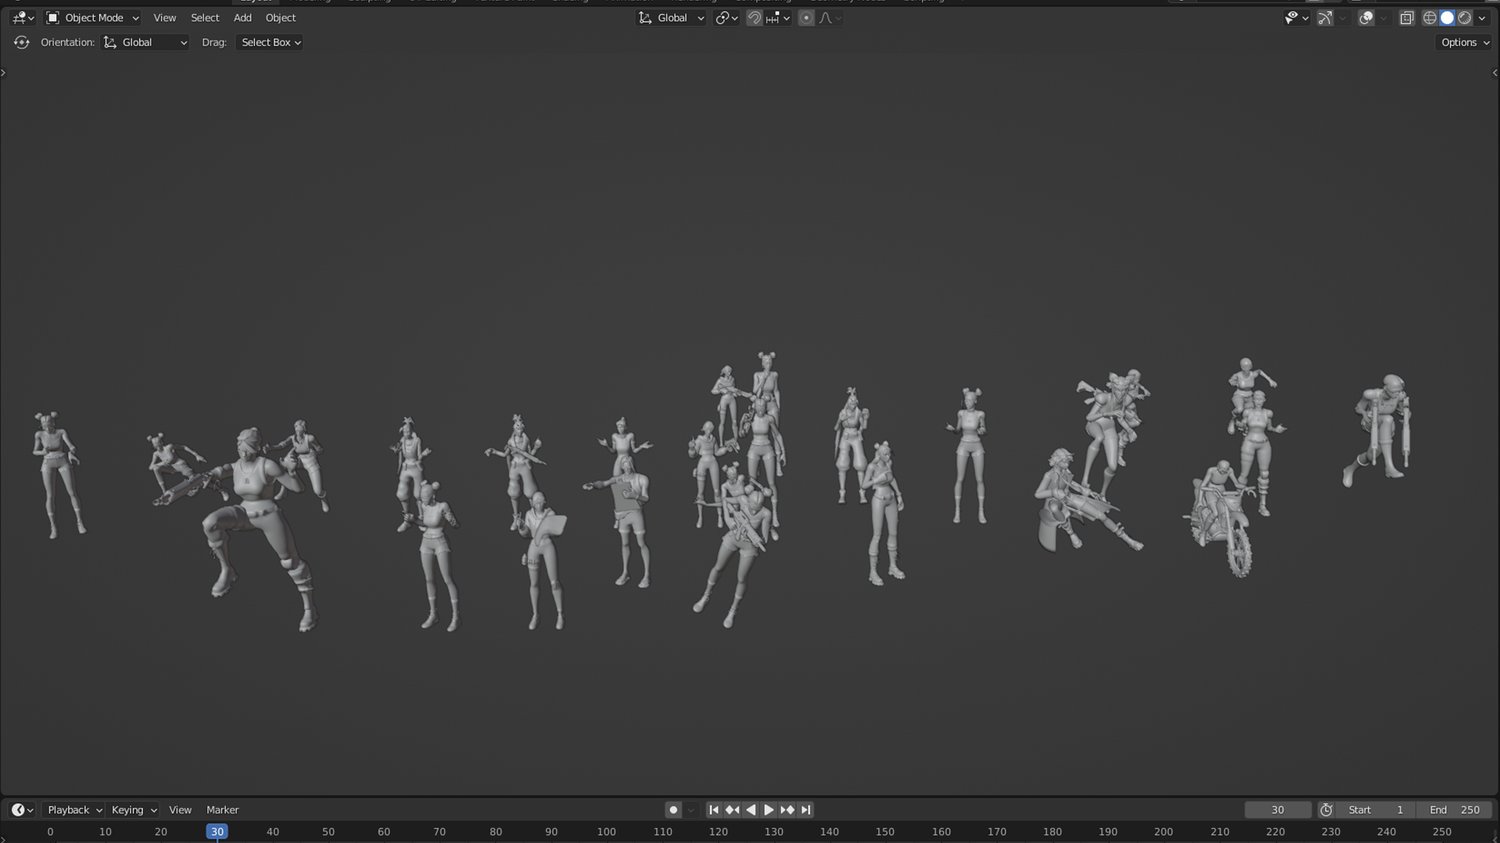1500x843 pixels.
Task: Jump to next keyframe
Action: click(x=787, y=810)
